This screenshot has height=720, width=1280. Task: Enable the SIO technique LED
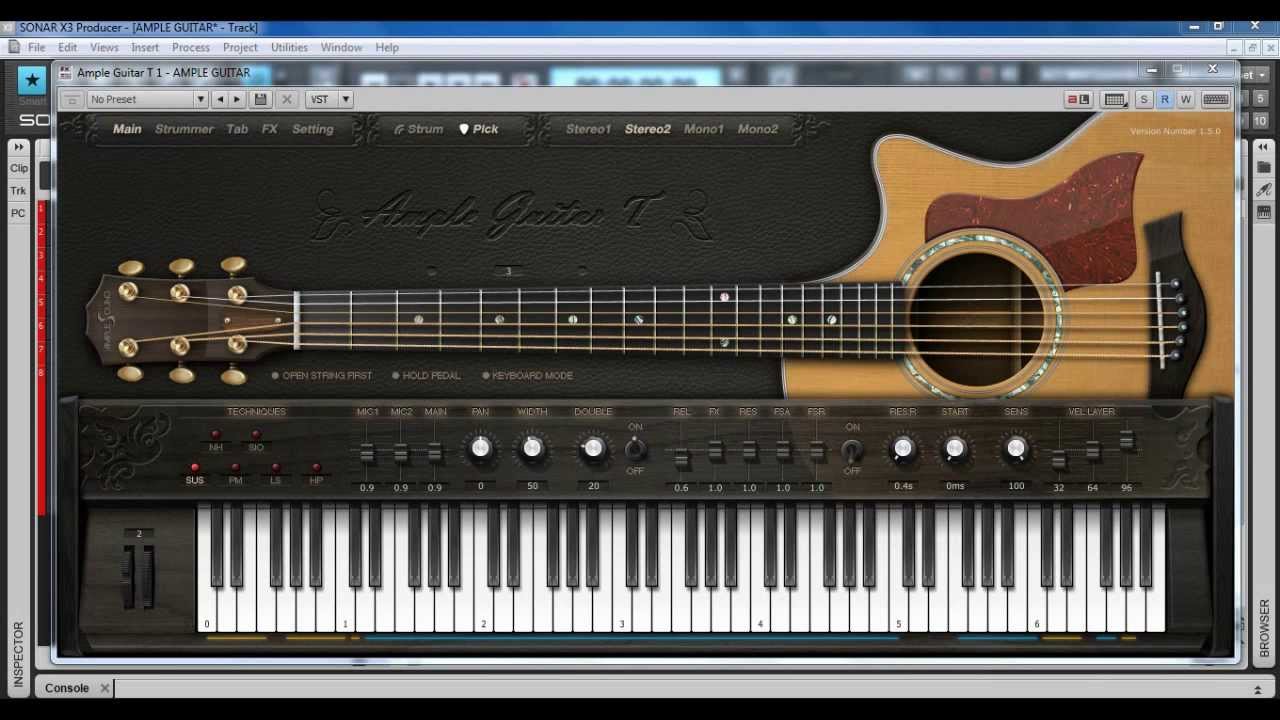pos(256,435)
